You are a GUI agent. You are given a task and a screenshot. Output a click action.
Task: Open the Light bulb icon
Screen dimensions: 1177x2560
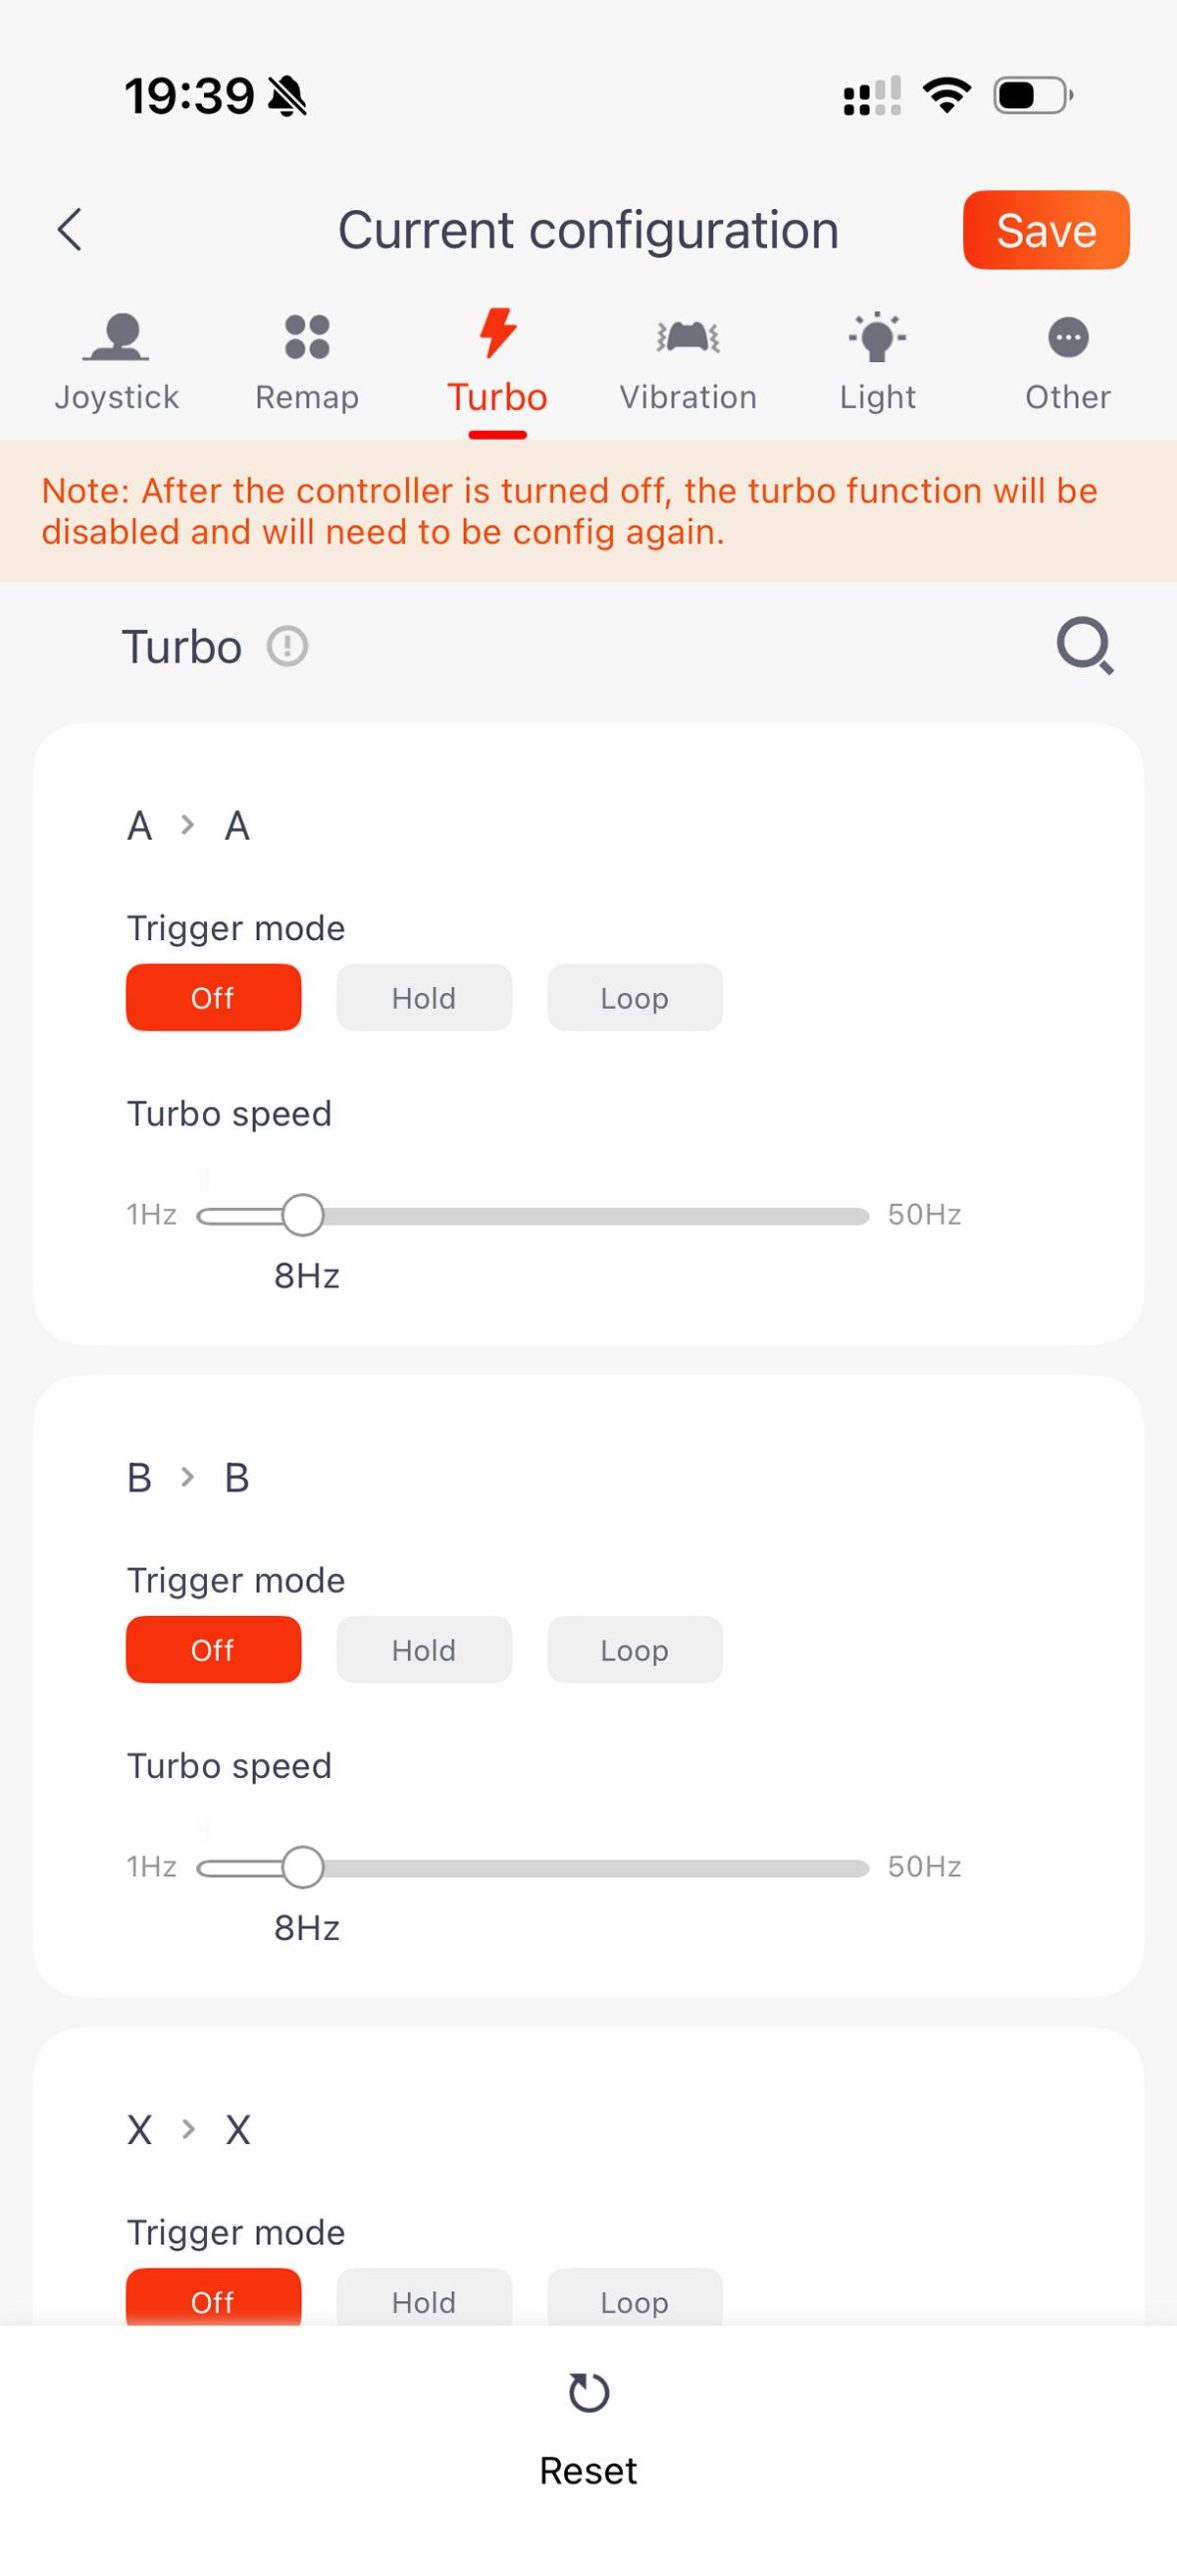(877, 336)
